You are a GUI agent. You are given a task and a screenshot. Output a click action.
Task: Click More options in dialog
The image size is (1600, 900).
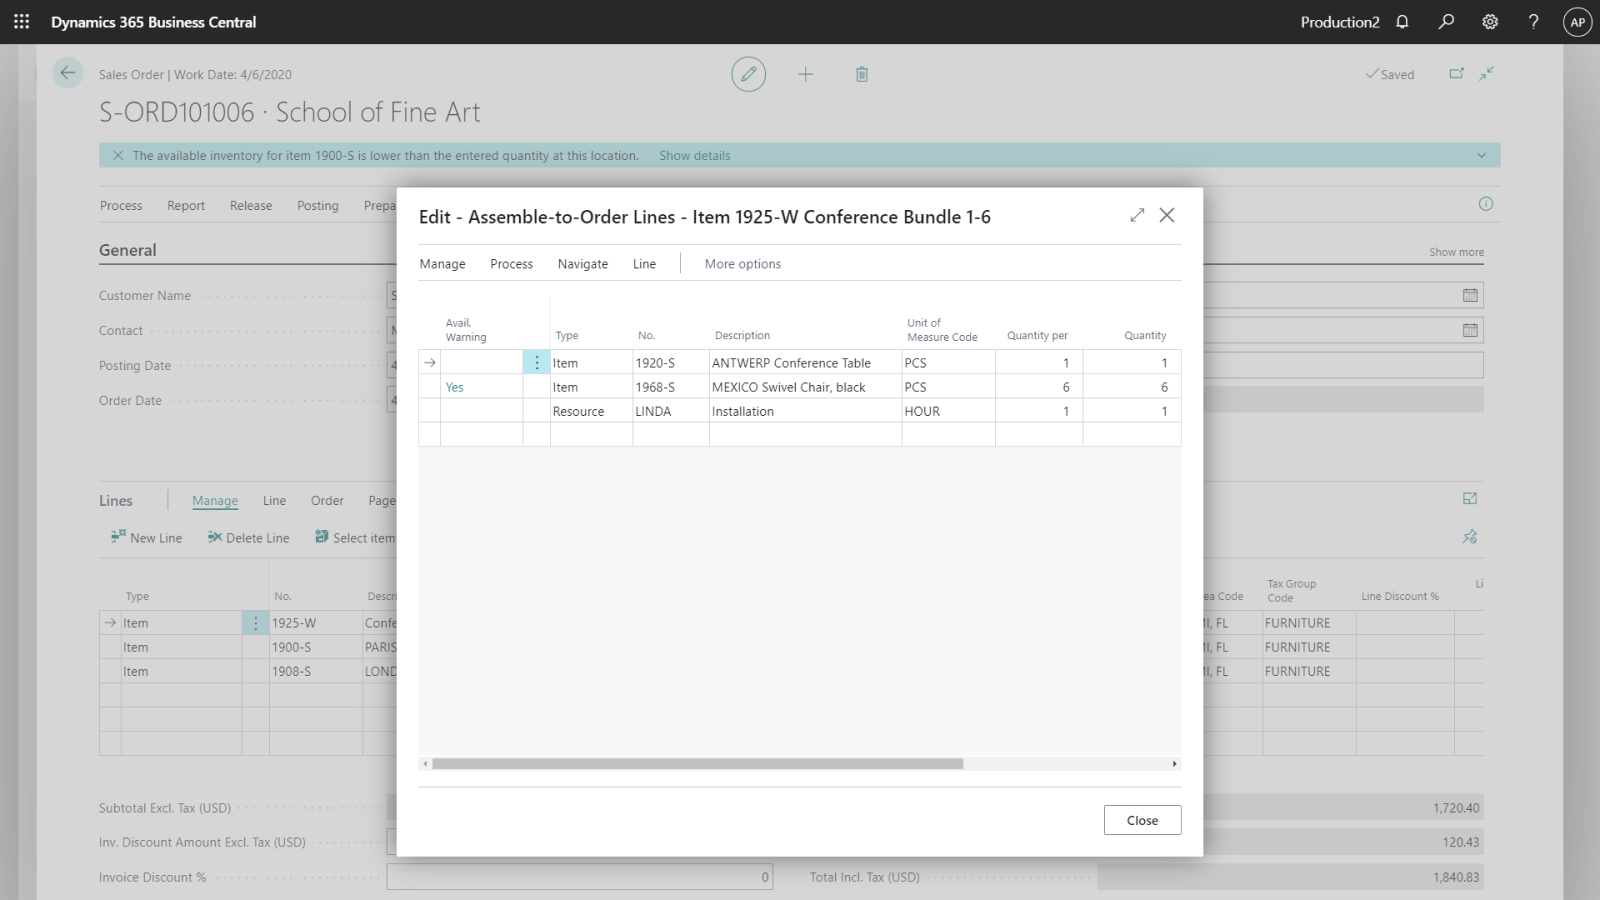743,264
